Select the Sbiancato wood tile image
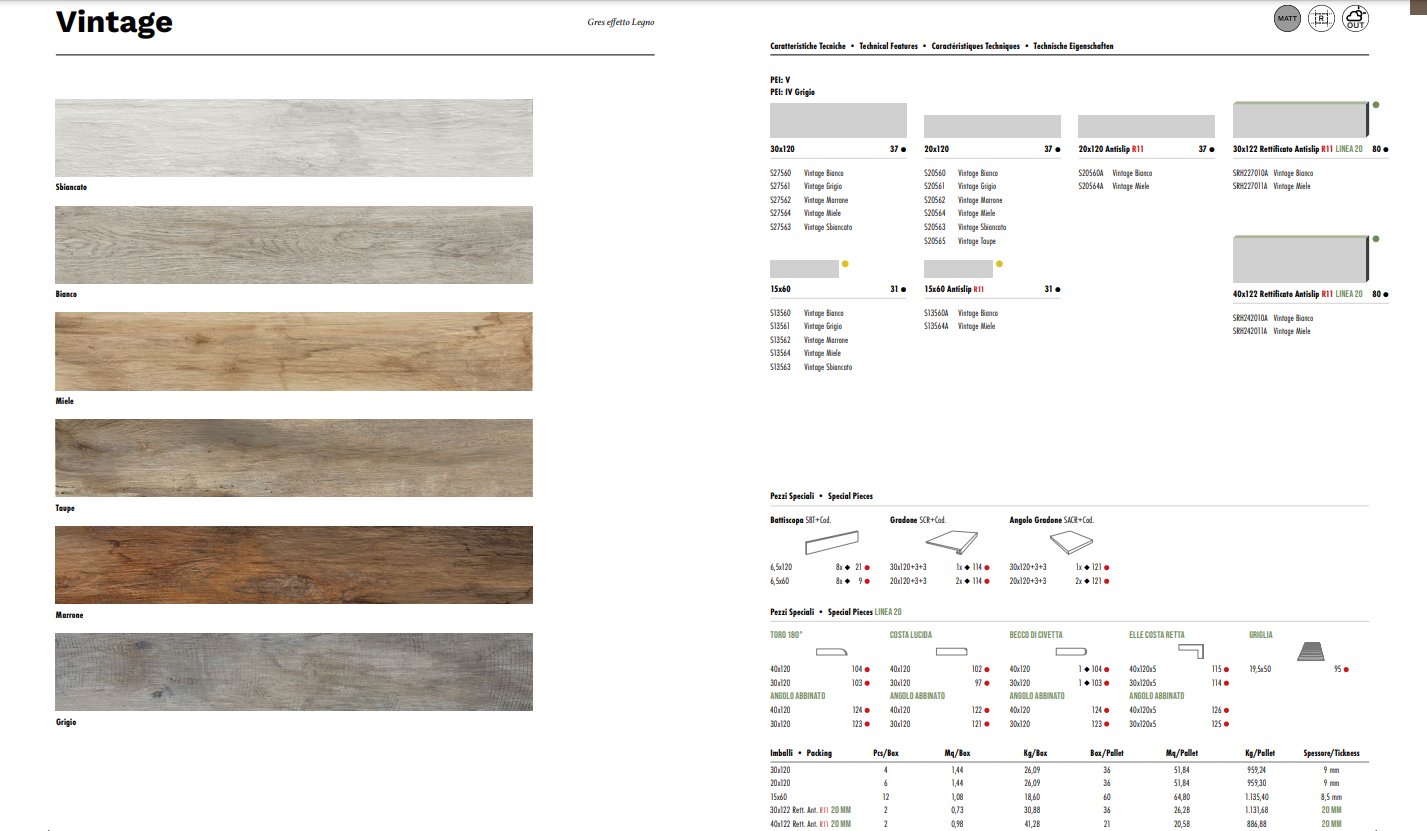Screen dimensions: 1427x831 pos(294,138)
